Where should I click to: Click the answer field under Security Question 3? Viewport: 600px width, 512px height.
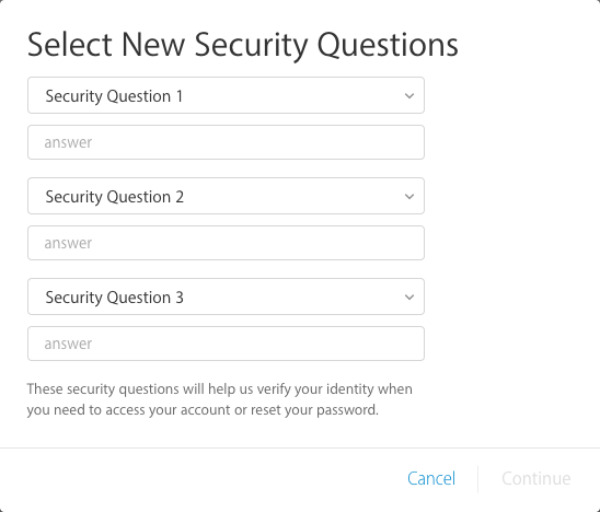(x=226, y=343)
